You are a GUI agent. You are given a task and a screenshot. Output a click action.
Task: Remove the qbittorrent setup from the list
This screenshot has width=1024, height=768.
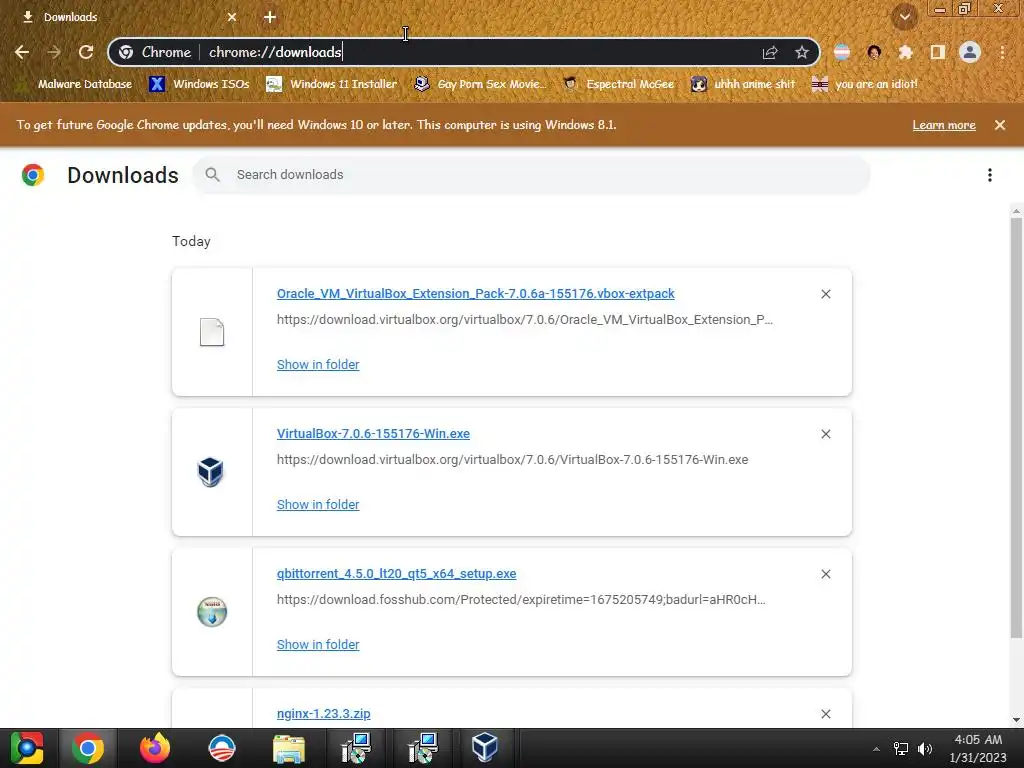click(825, 574)
